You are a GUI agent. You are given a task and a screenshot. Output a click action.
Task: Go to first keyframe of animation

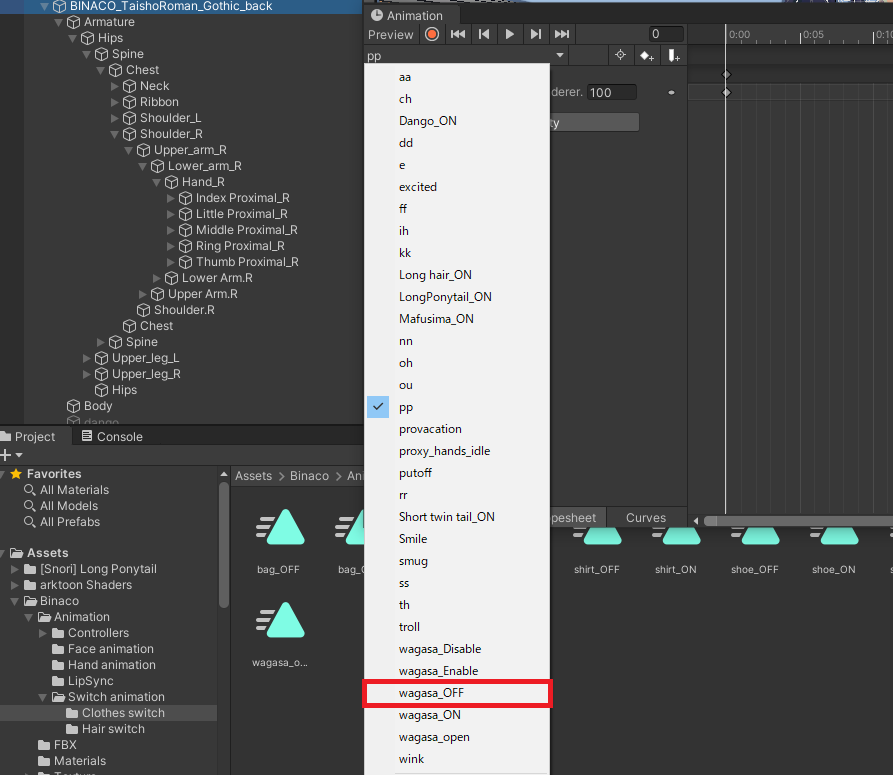coord(458,35)
